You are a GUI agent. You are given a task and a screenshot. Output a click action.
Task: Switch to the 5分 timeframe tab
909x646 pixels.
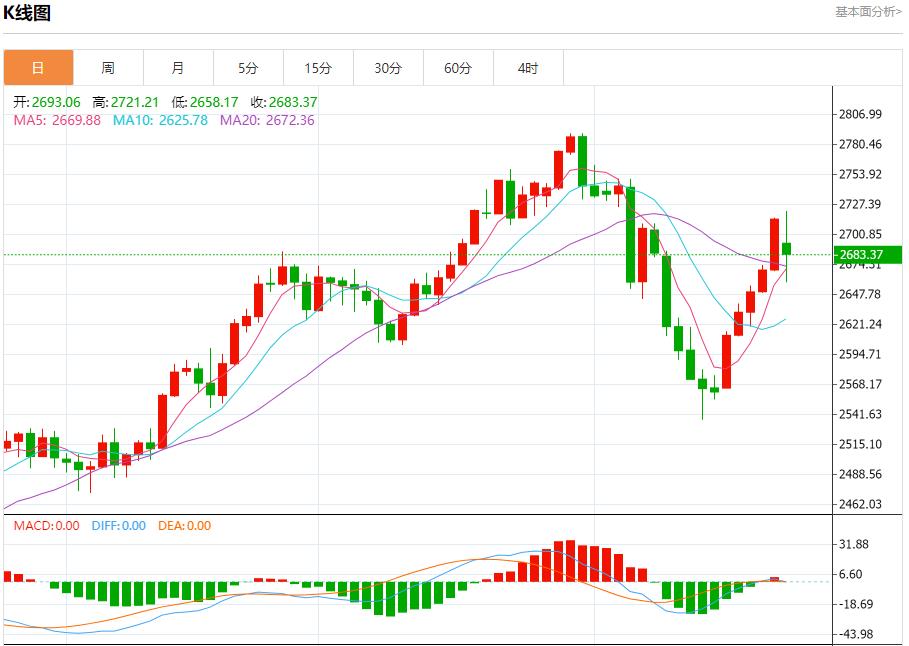tap(248, 68)
